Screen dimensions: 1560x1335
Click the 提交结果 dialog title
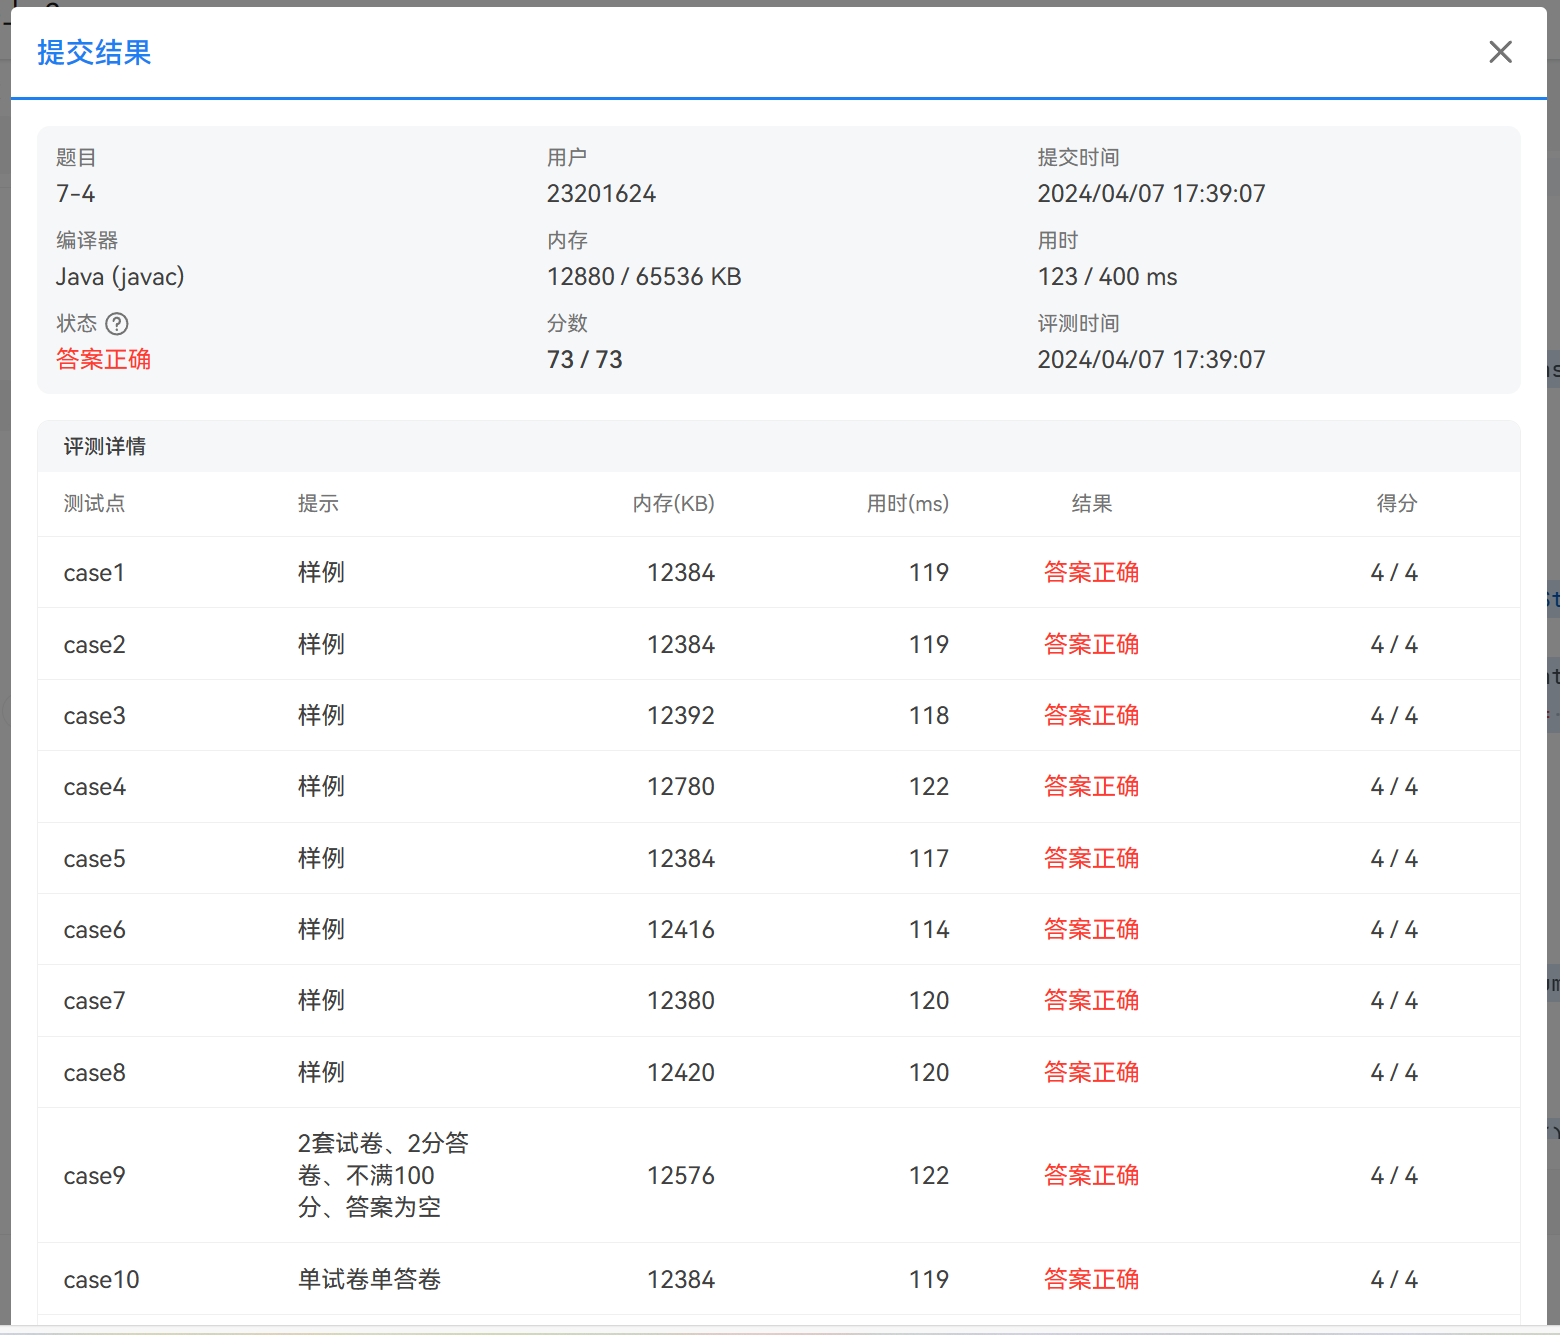94,53
